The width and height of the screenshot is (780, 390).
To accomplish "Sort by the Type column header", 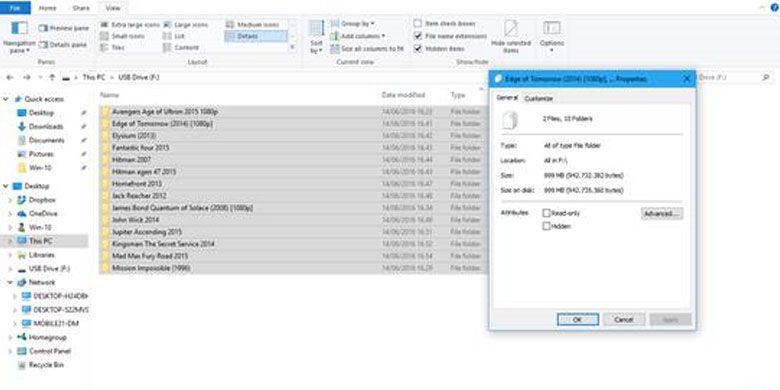I will tap(458, 95).
